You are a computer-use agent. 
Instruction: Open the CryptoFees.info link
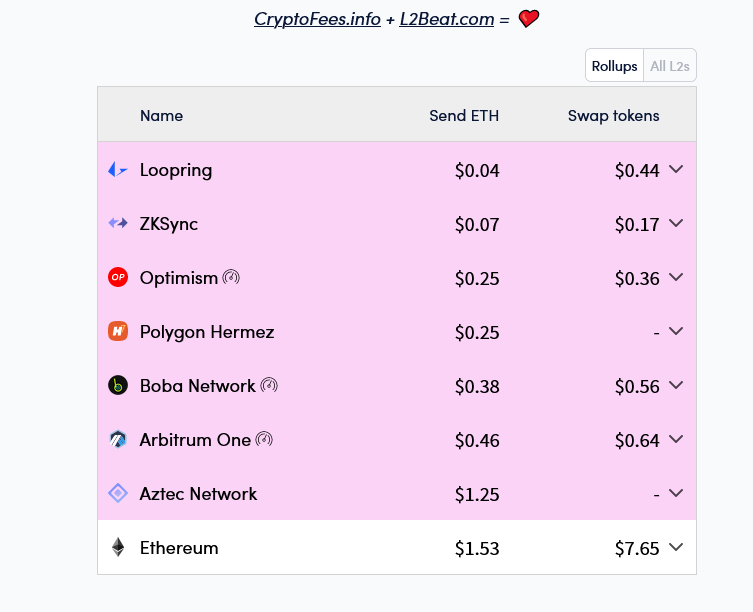(317, 19)
